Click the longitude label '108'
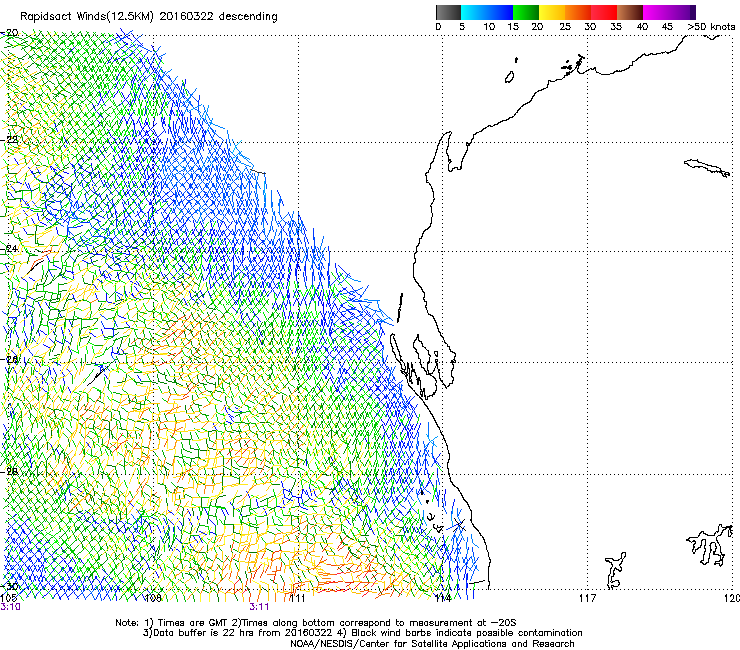The width and height of the screenshot is (740, 650). (153, 599)
